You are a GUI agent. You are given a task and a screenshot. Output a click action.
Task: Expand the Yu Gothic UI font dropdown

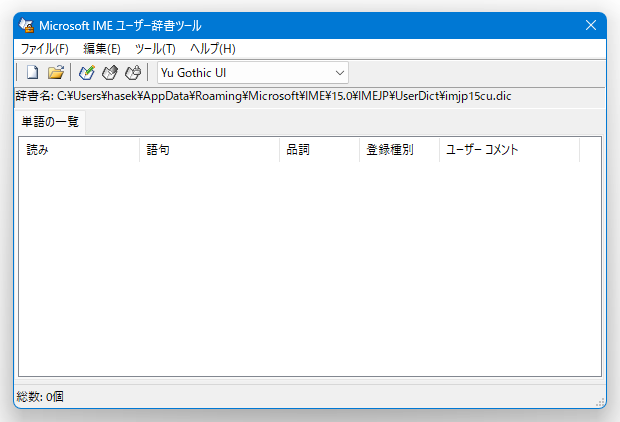point(339,73)
